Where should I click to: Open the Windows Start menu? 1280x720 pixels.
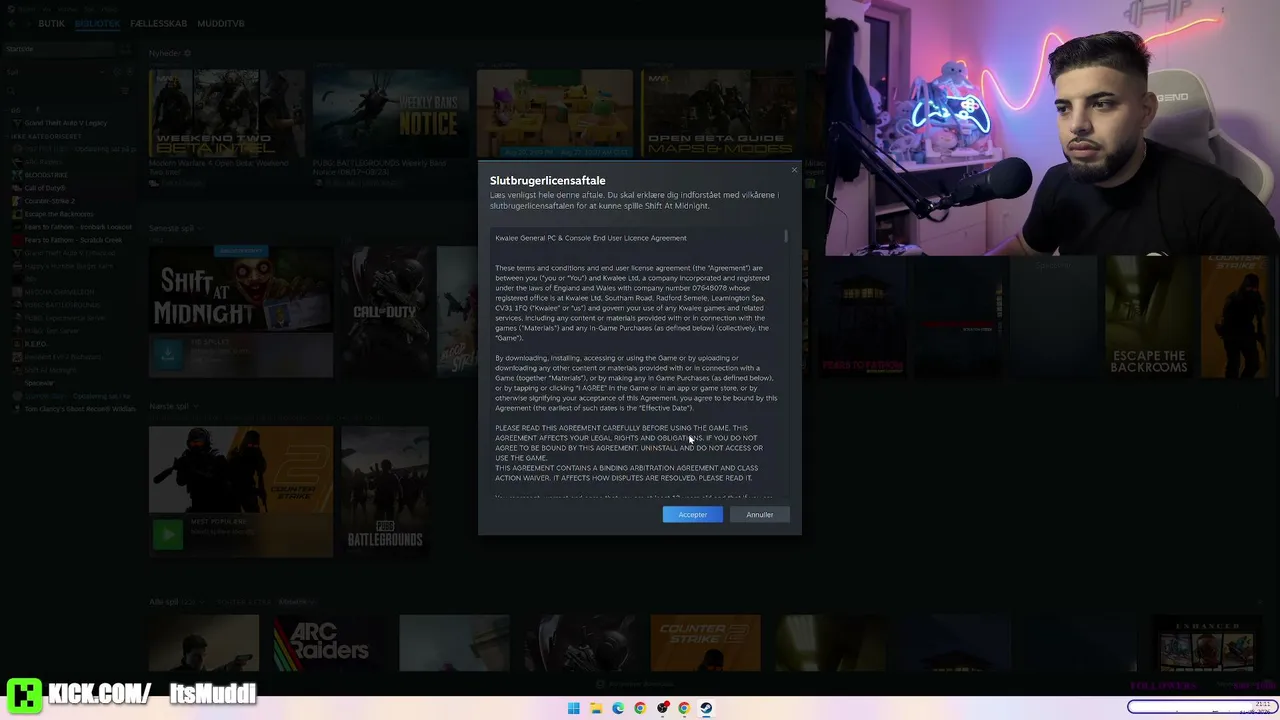point(574,708)
